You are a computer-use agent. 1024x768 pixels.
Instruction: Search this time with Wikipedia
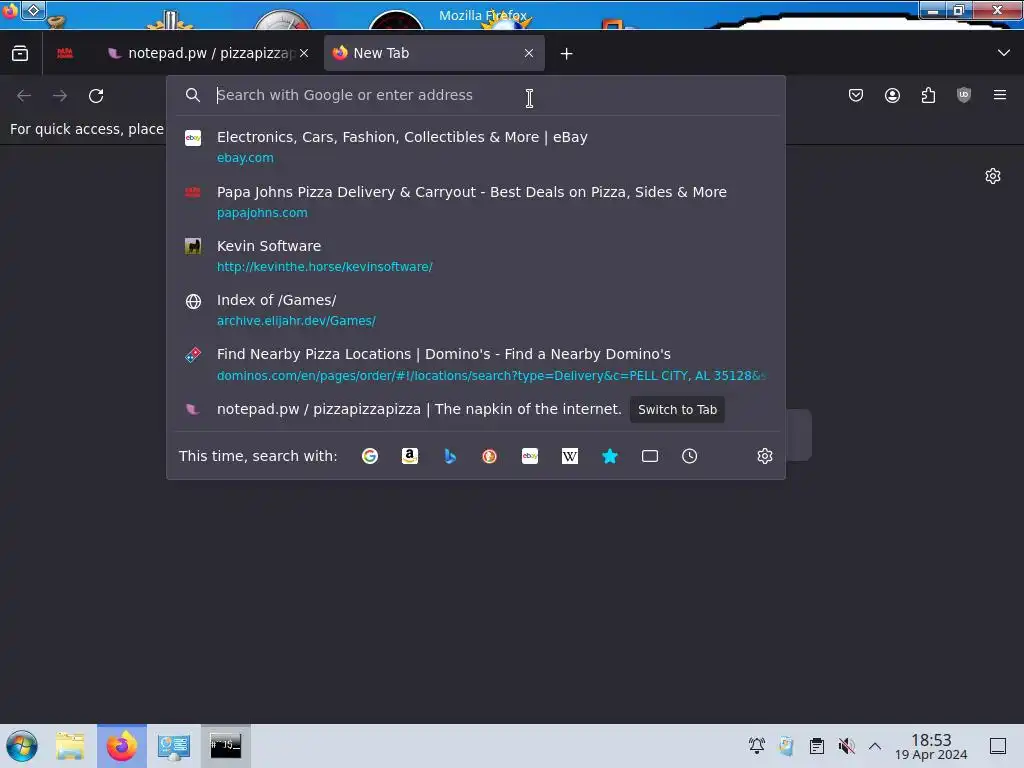pos(569,456)
